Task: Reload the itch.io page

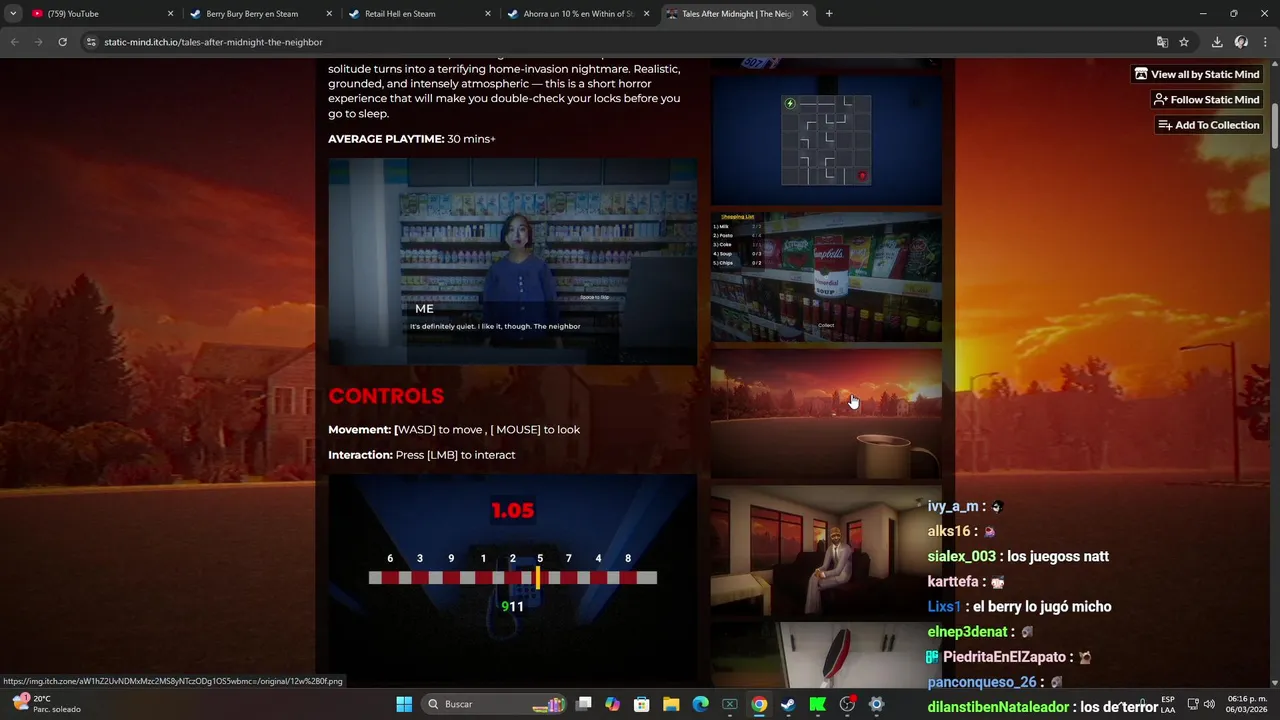Action: pos(62,42)
